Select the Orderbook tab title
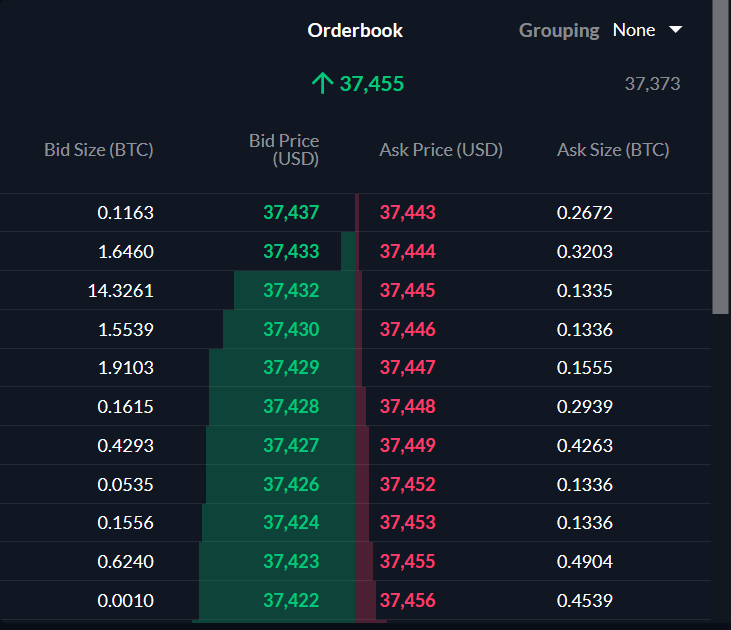The image size is (731, 630). 355,30
